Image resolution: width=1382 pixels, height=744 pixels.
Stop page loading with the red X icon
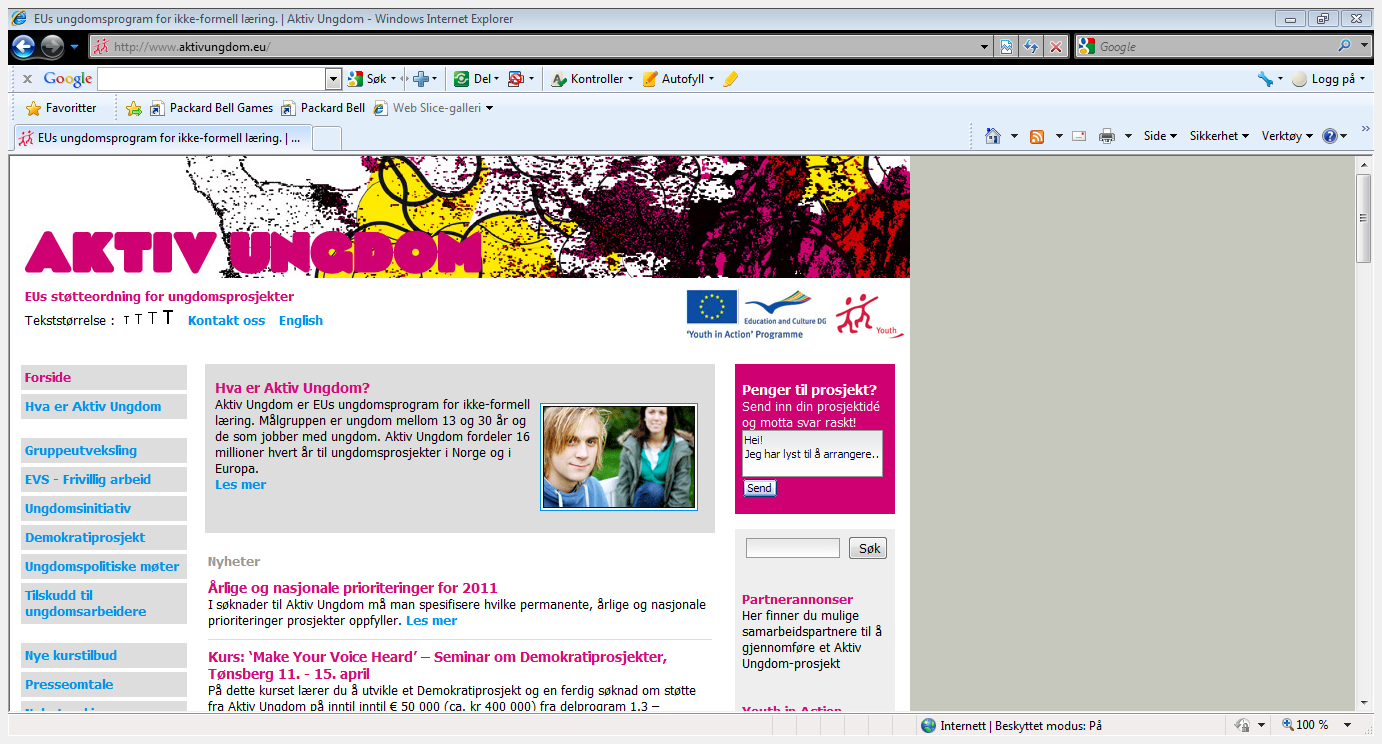coord(1055,47)
